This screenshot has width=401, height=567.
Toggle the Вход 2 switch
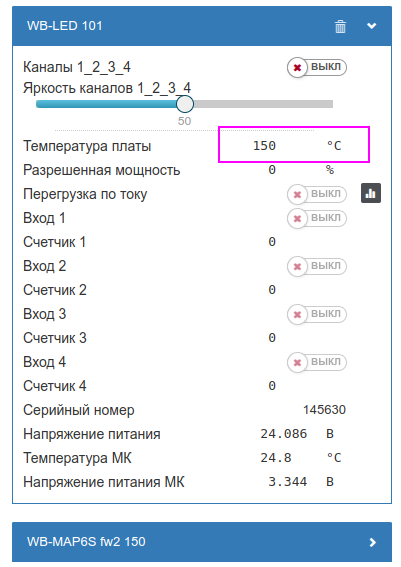coord(317,266)
